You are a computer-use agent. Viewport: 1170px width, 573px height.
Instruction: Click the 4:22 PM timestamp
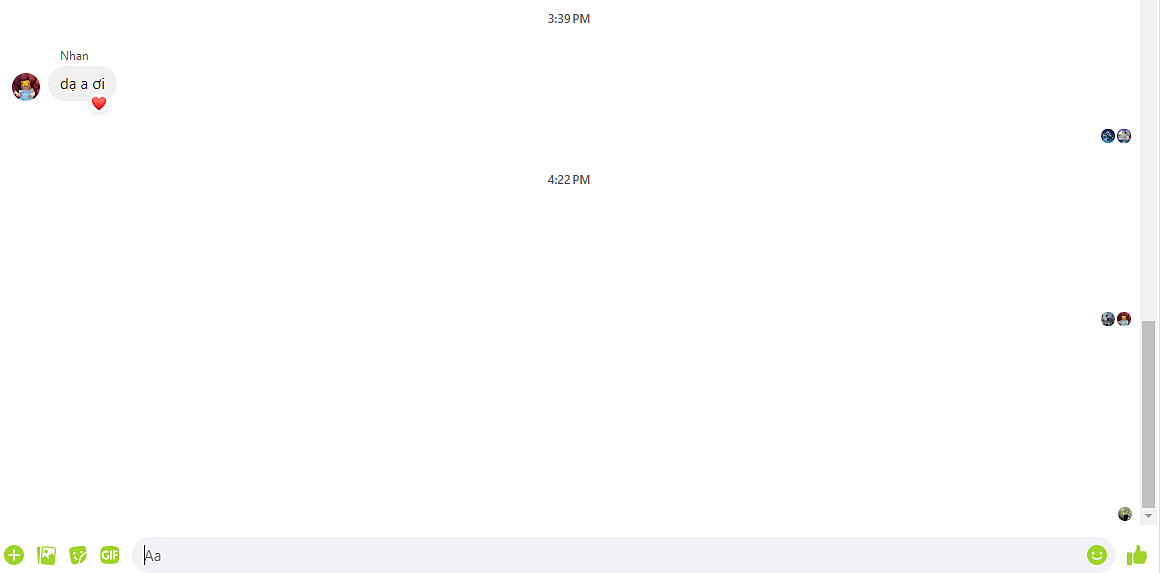point(569,180)
